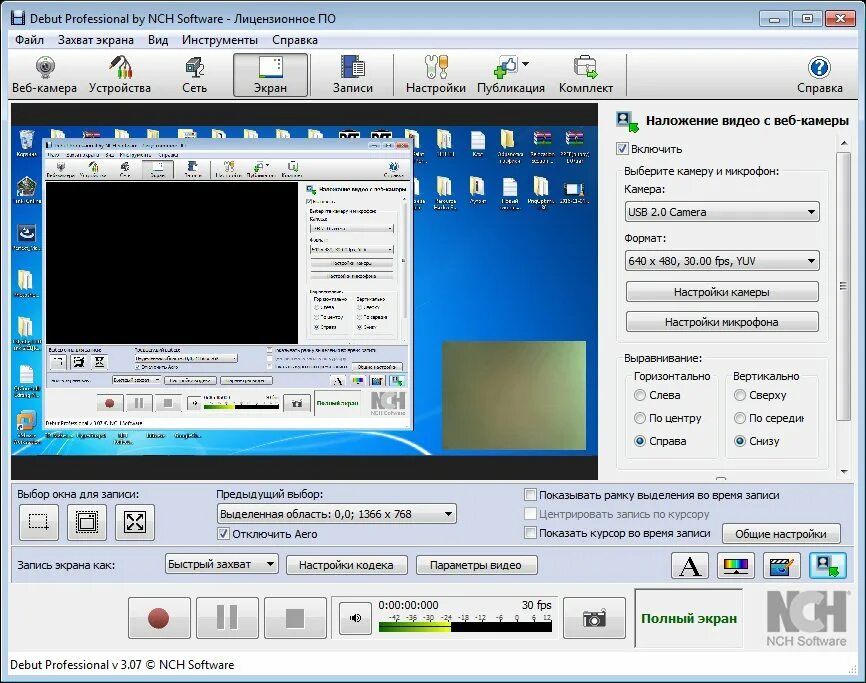
Task: Toggle the Отключить Aero checkbox
Action: point(223,534)
